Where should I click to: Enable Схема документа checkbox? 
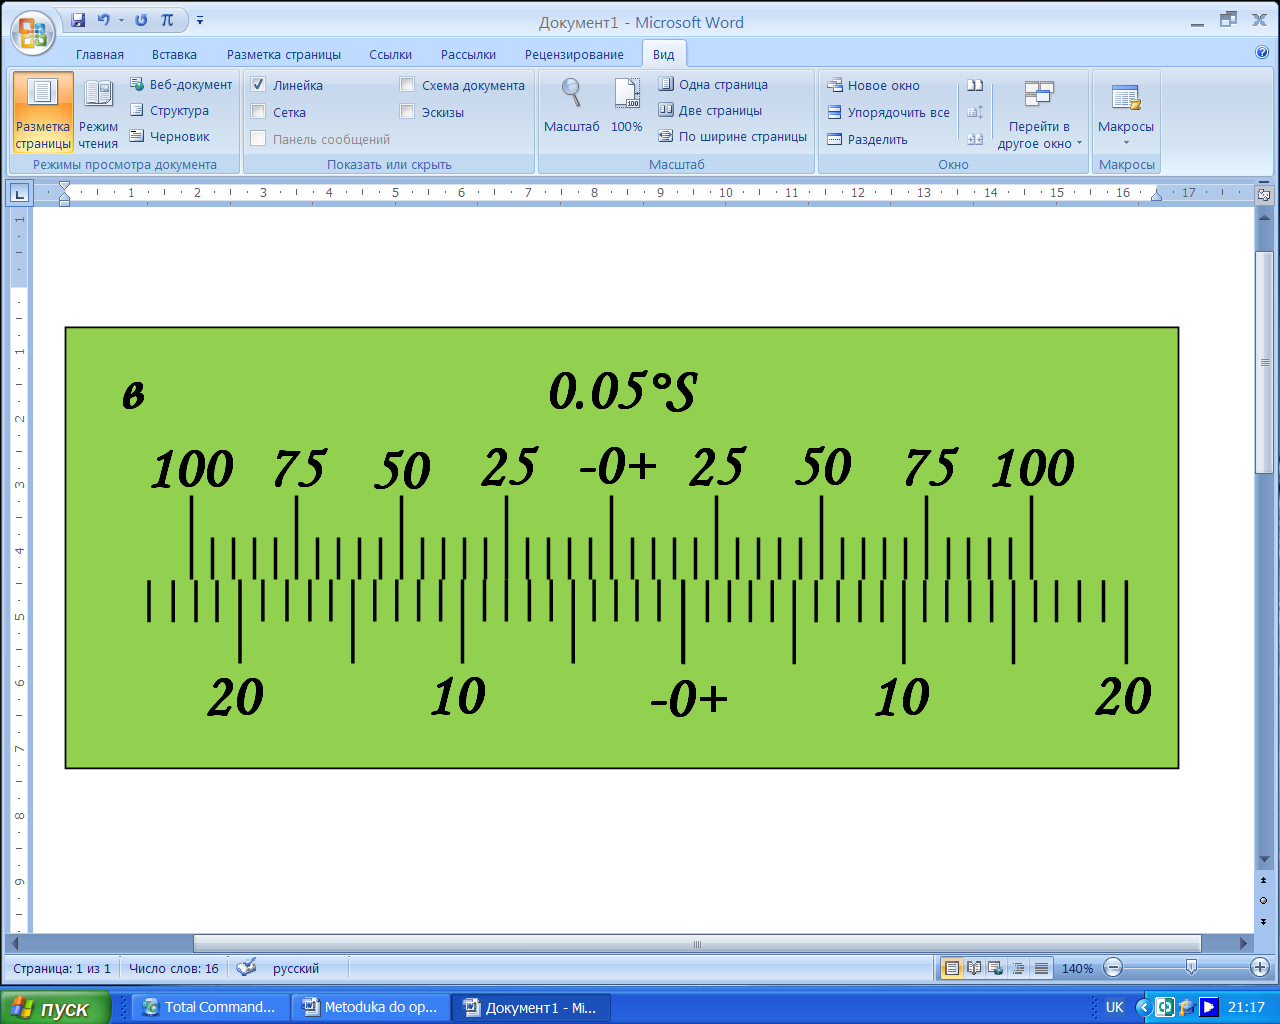(407, 85)
